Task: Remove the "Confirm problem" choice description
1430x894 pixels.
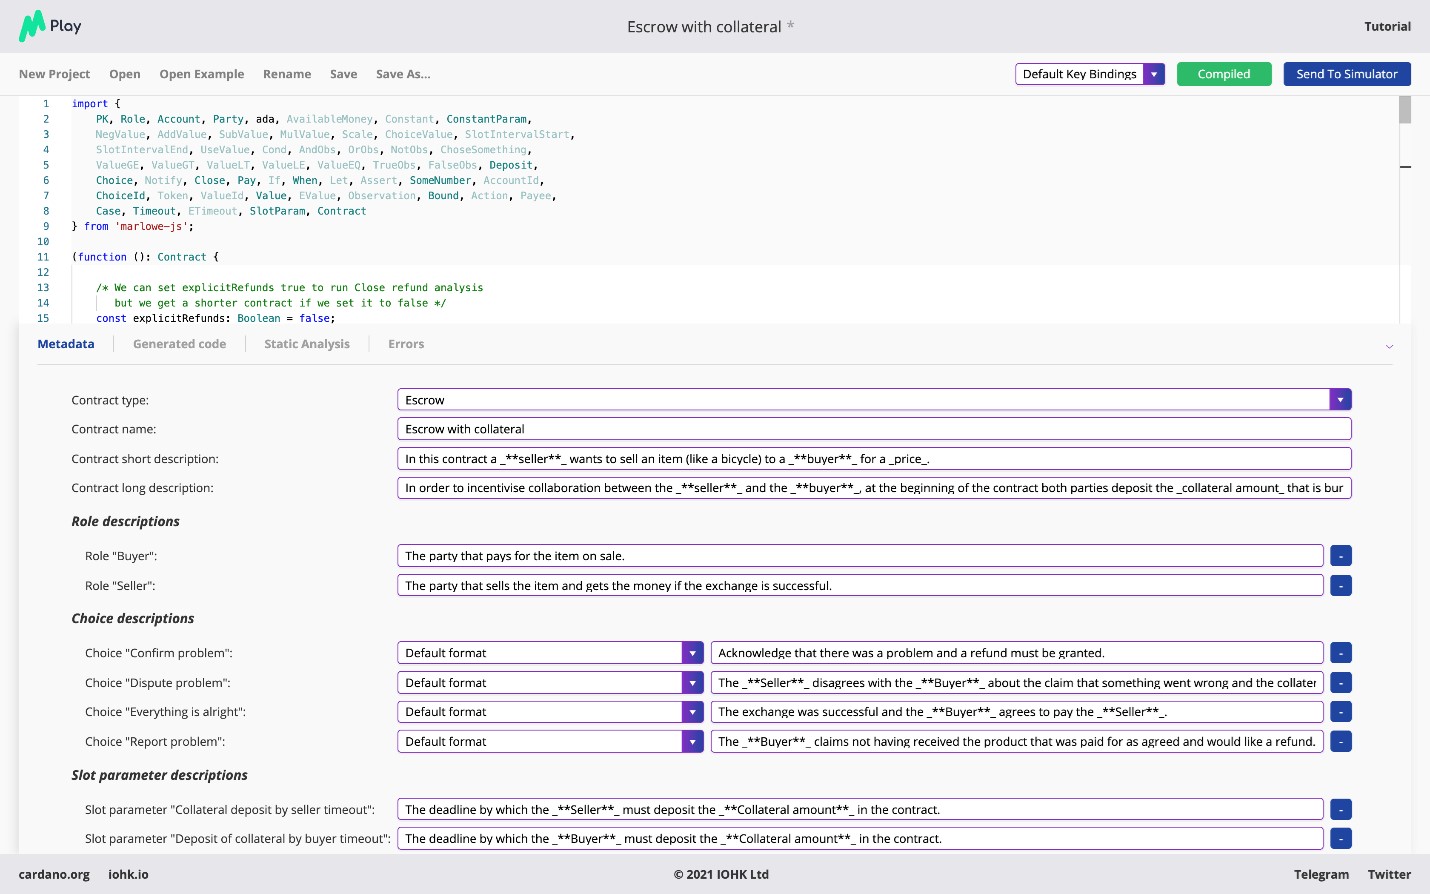Action: pos(1341,653)
